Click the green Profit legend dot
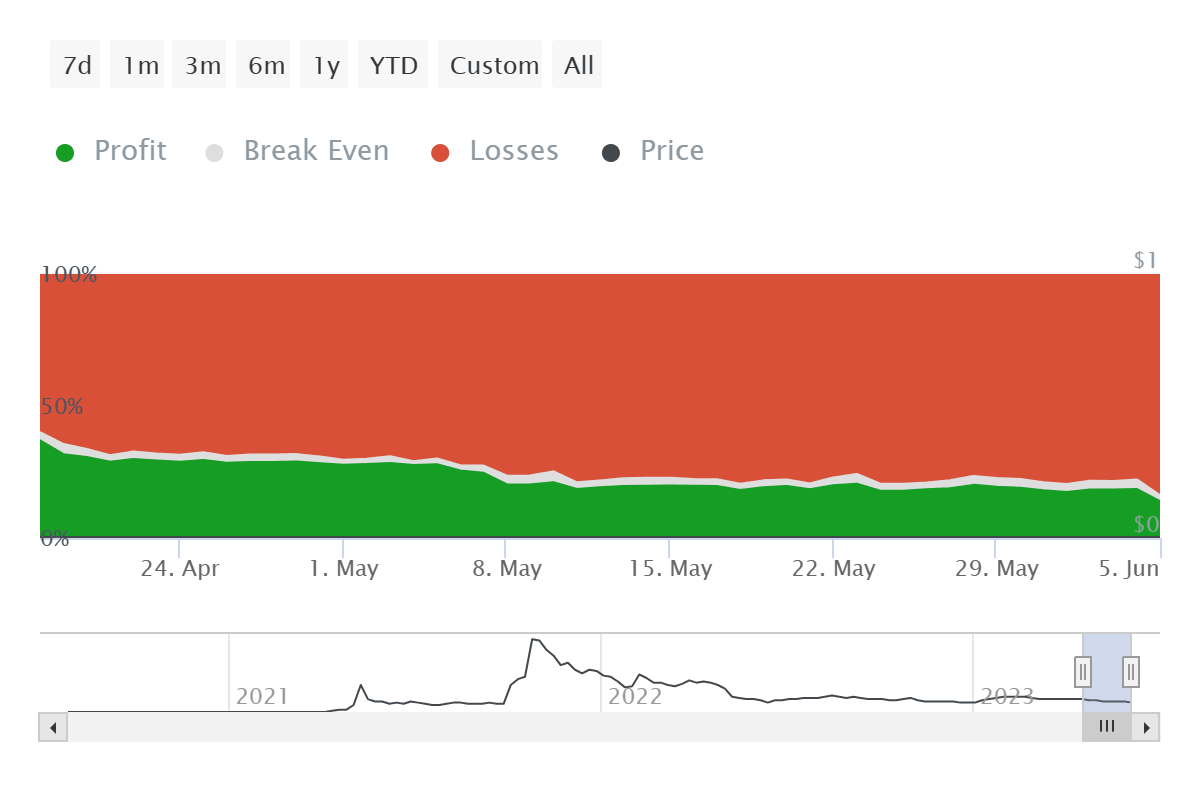The width and height of the screenshot is (1200, 800). pyautogui.click(x=65, y=150)
